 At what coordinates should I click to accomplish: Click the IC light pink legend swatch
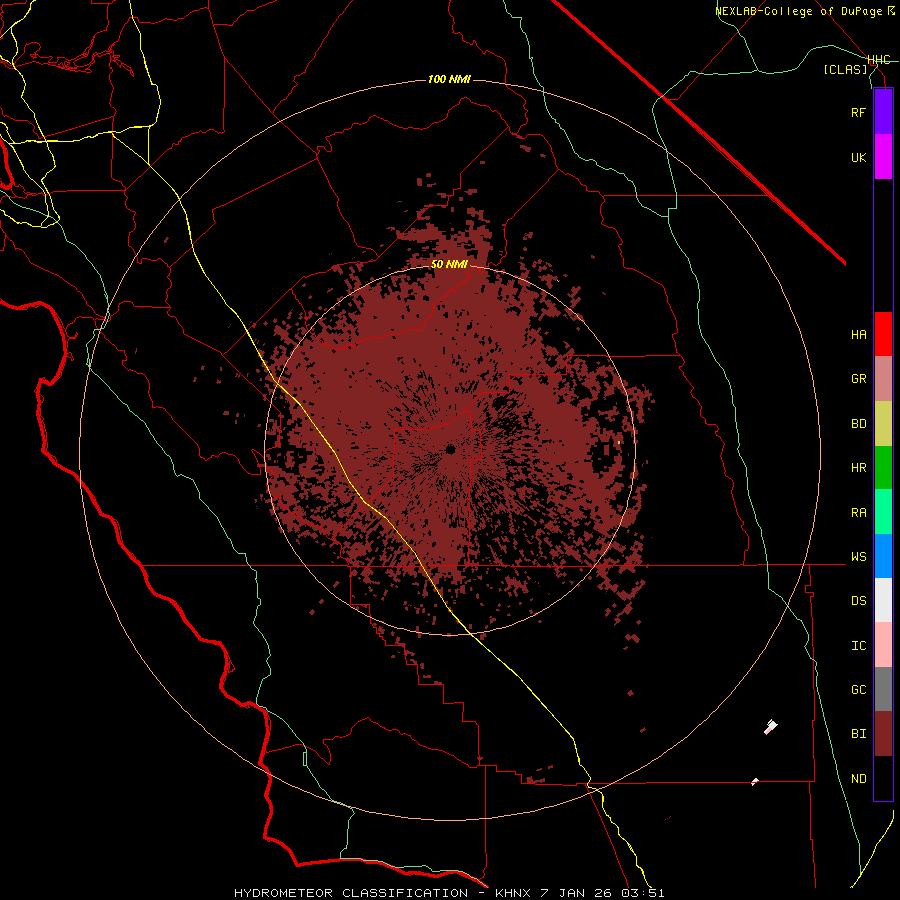point(883,645)
